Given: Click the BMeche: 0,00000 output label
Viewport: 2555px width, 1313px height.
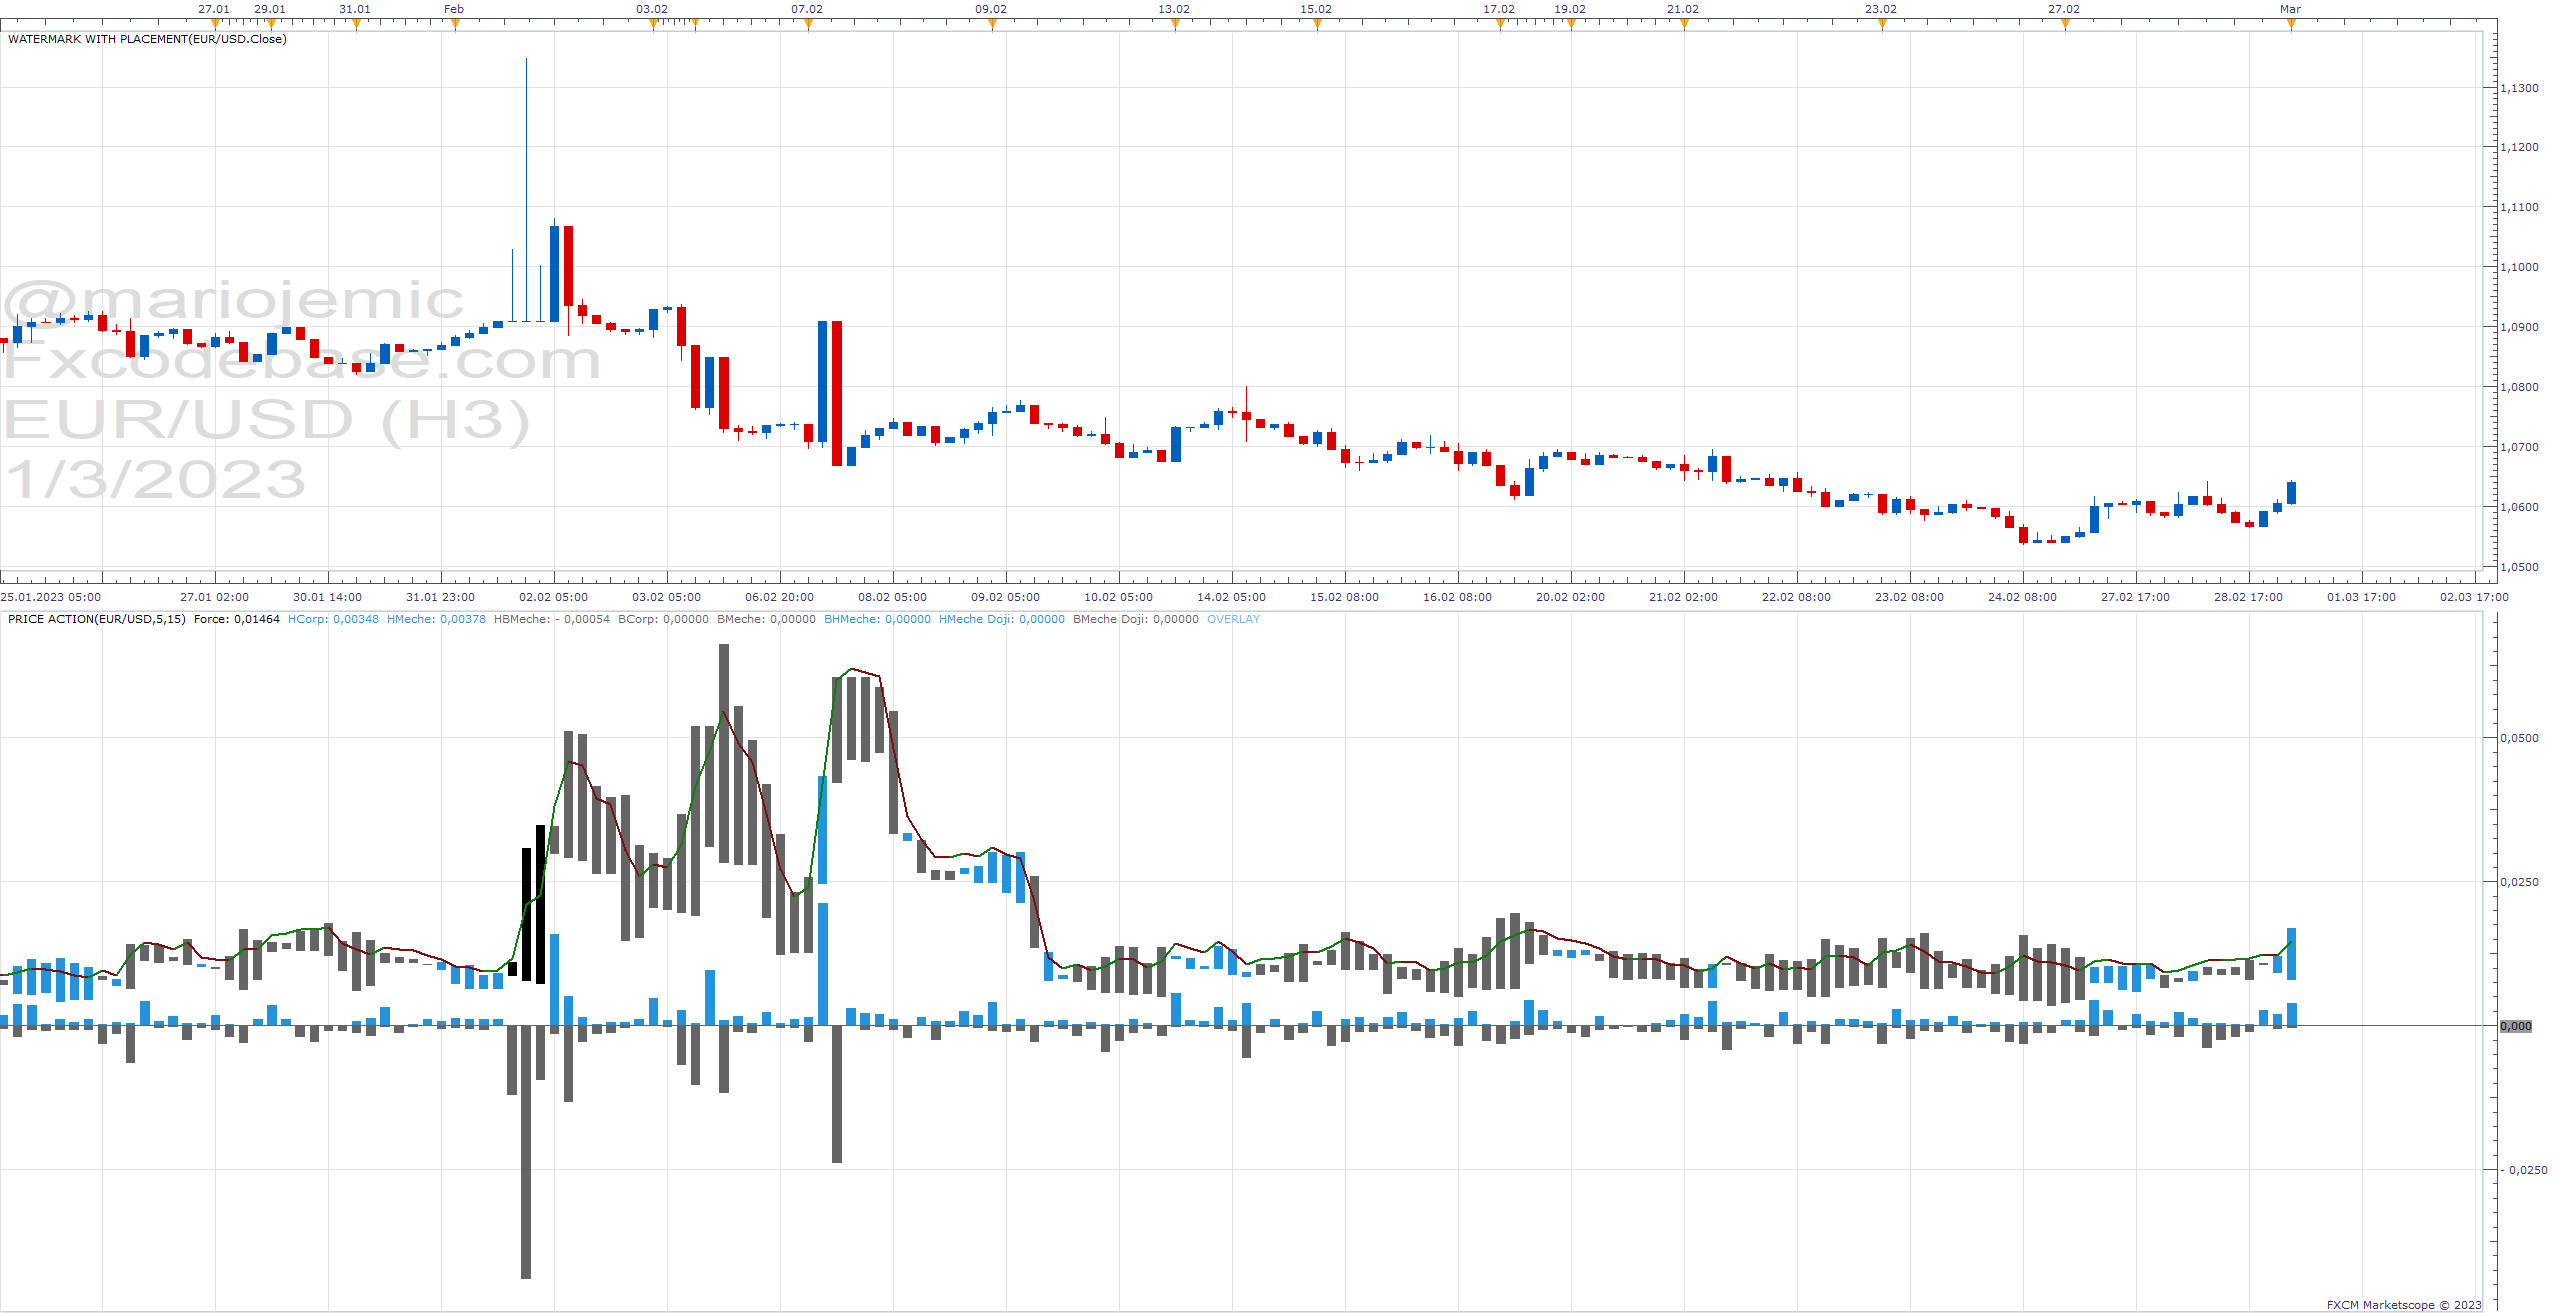Looking at the screenshot, I should [766, 619].
